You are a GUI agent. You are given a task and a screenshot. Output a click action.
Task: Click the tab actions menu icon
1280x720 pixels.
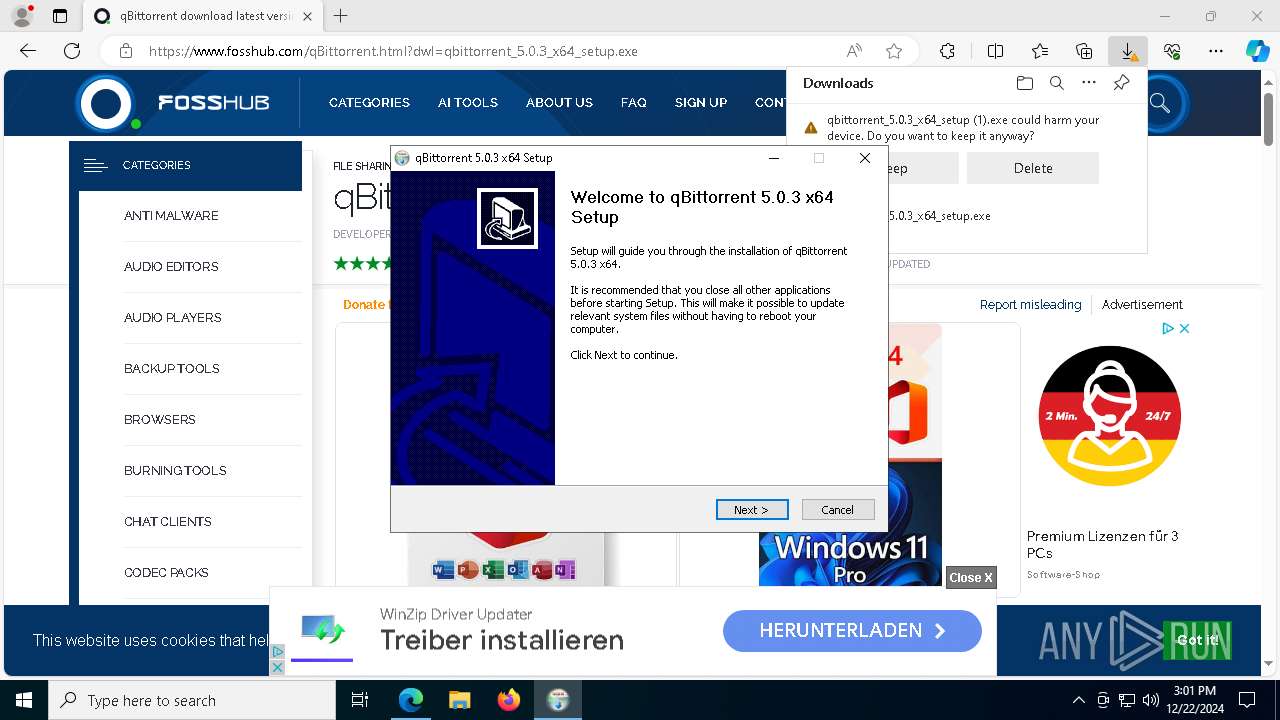(60, 16)
